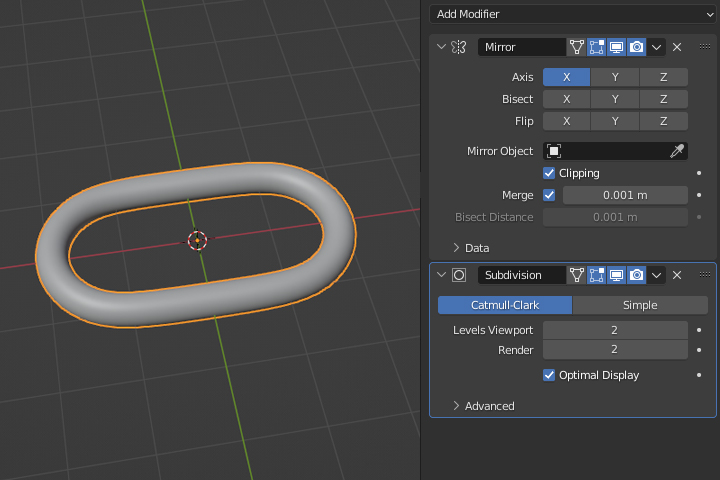The width and height of the screenshot is (720, 480).
Task: Toggle Mirror viewport display monitor icon
Action: pos(616,47)
